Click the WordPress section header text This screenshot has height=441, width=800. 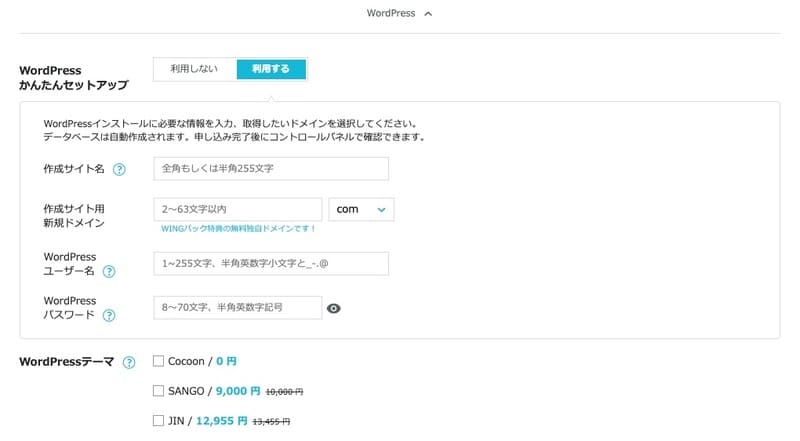tap(391, 13)
